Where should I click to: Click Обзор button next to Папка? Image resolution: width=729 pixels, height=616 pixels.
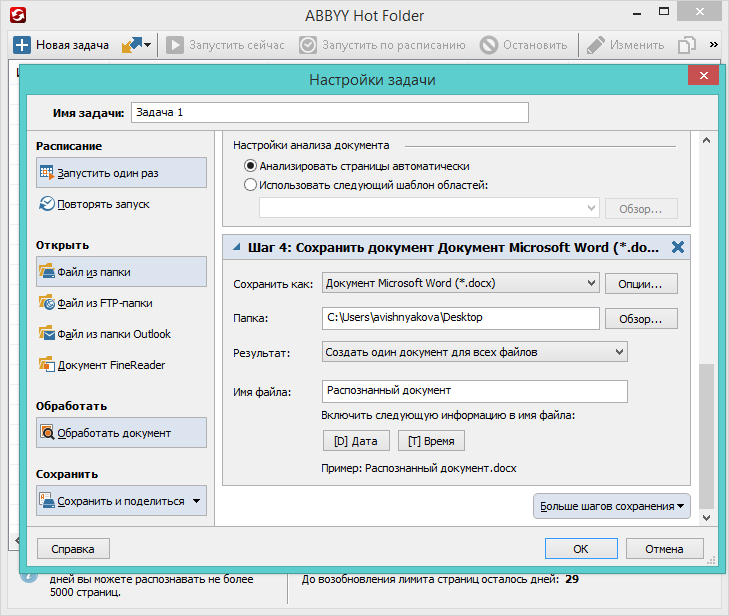tap(641, 319)
